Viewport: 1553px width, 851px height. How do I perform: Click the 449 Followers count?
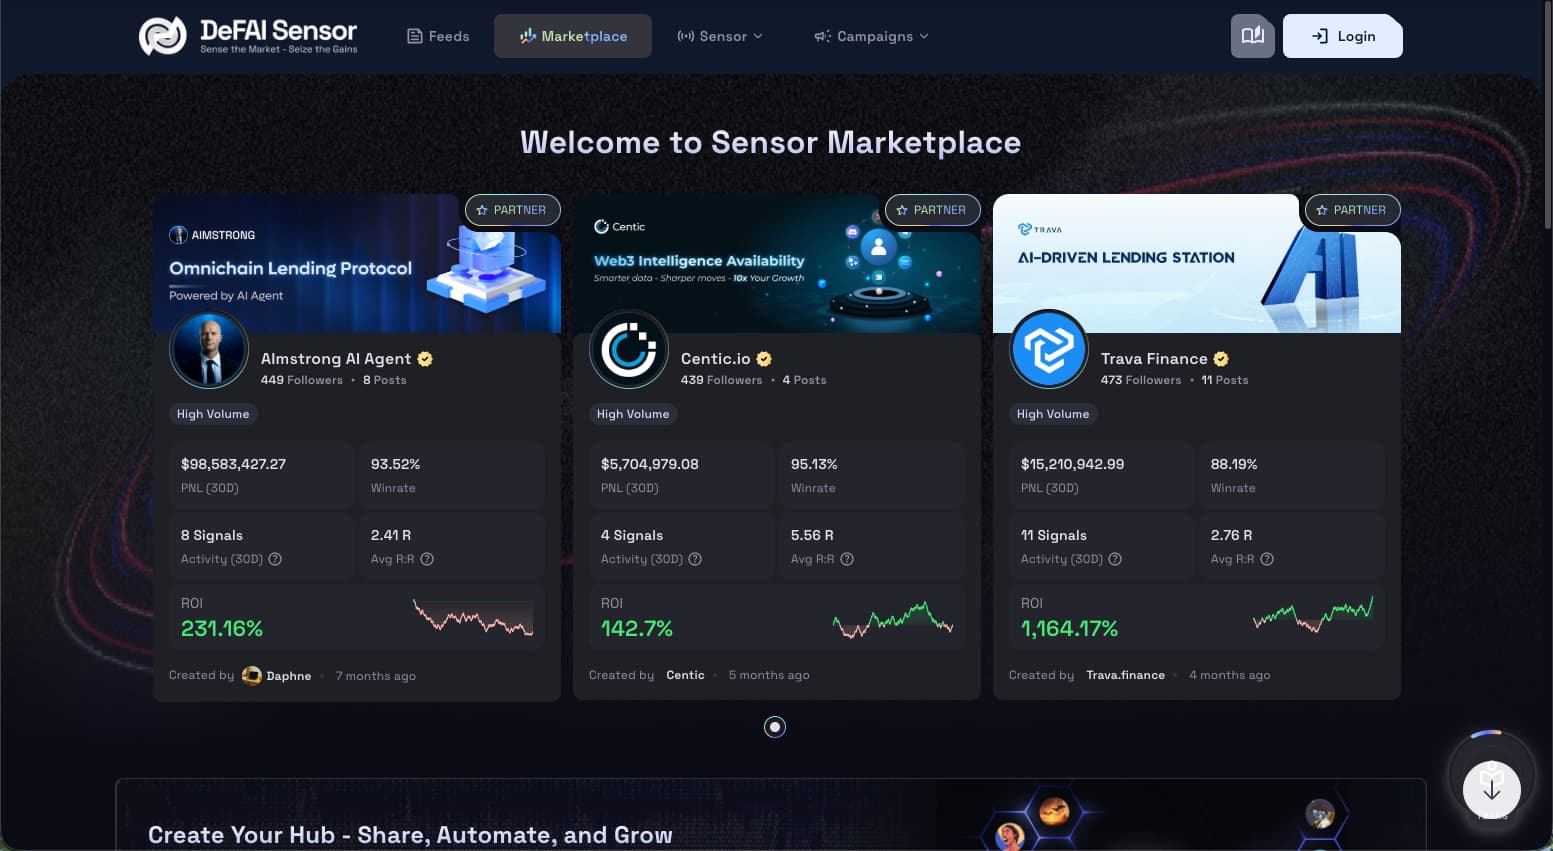(302, 380)
